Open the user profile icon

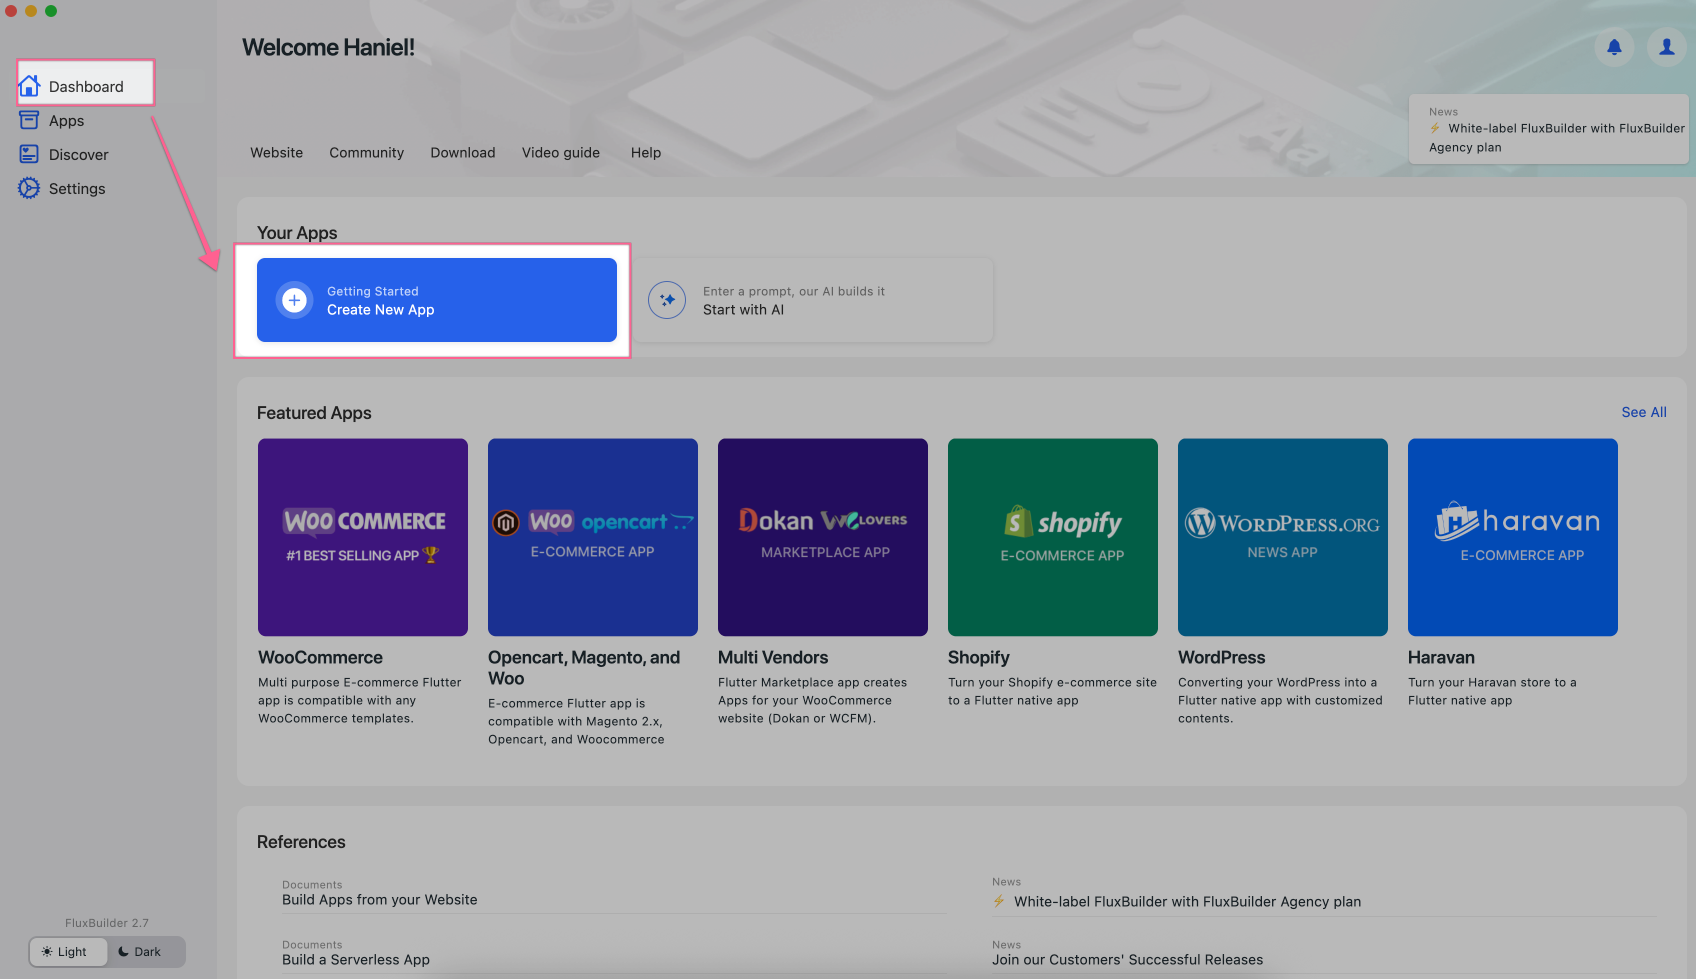tap(1667, 47)
